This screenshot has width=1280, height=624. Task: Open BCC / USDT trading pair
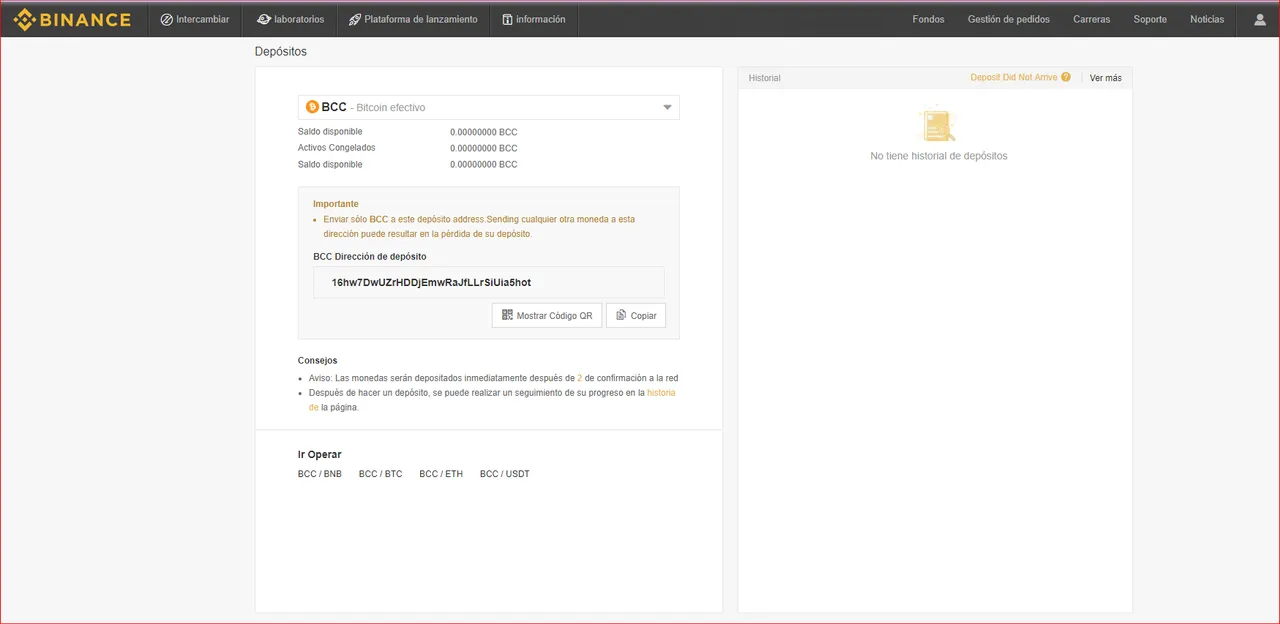505,474
